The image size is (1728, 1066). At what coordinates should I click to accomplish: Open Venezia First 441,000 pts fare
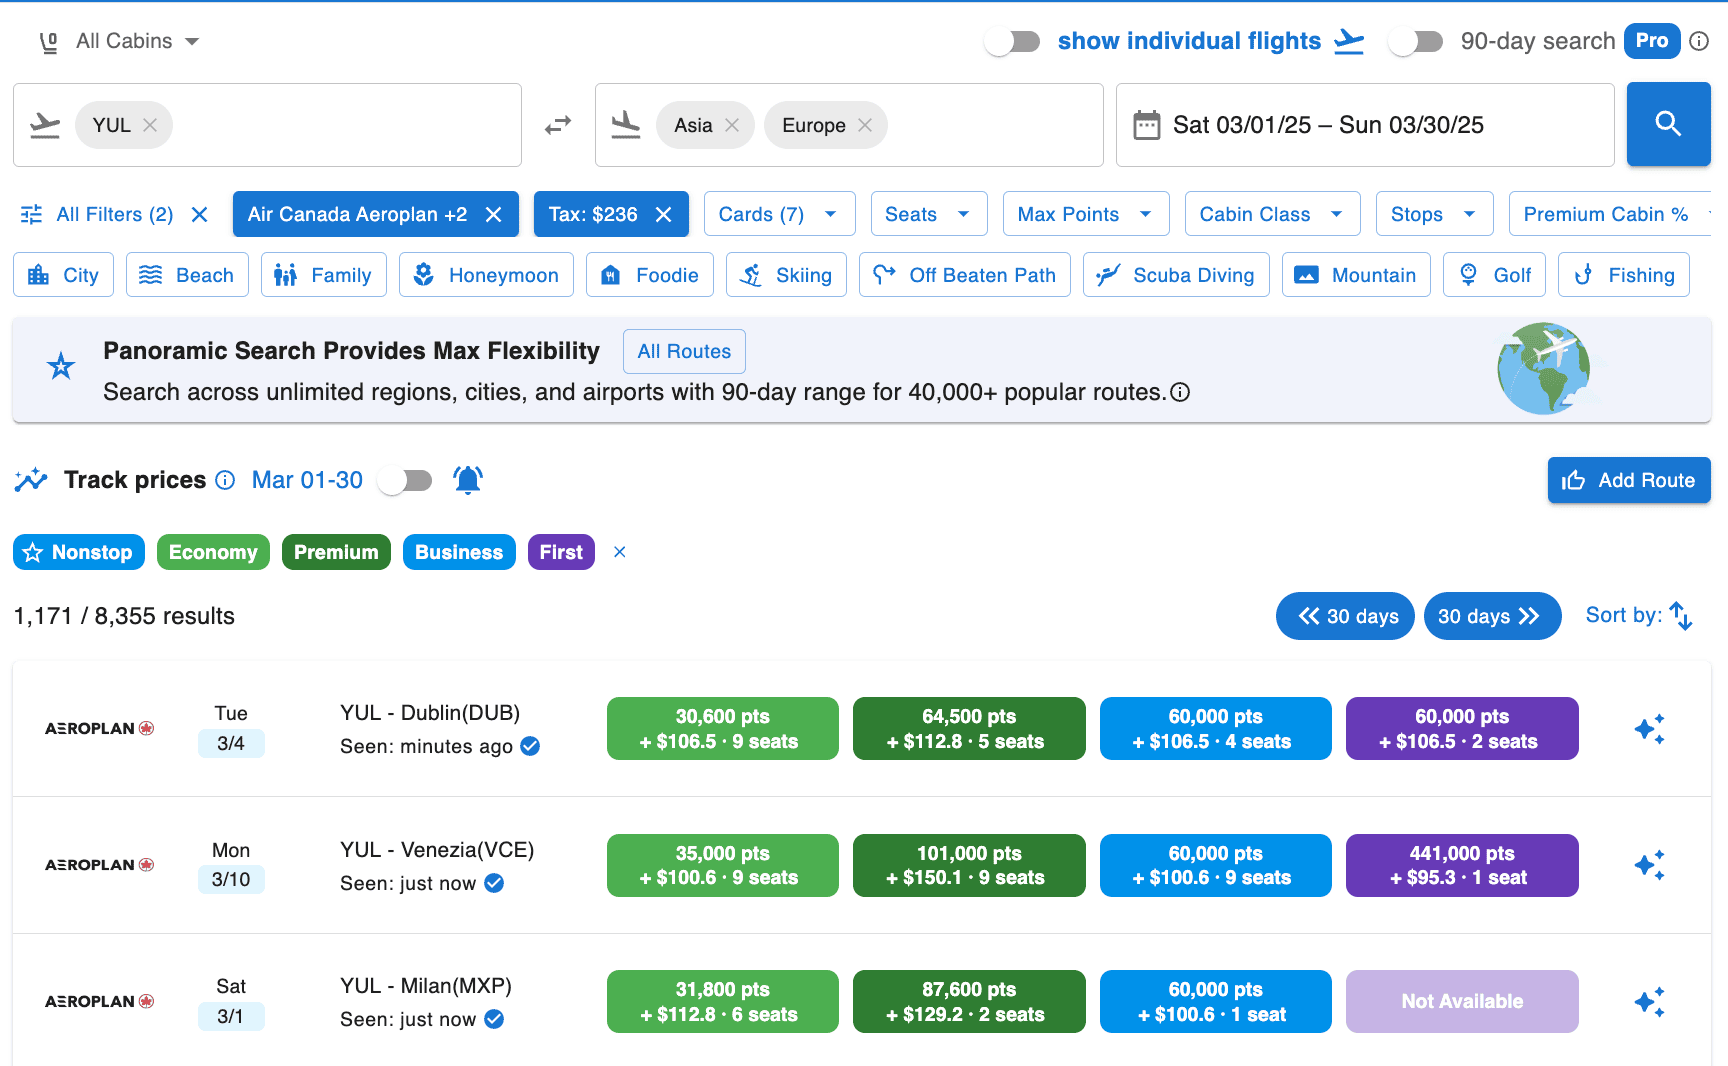point(1462,865)
